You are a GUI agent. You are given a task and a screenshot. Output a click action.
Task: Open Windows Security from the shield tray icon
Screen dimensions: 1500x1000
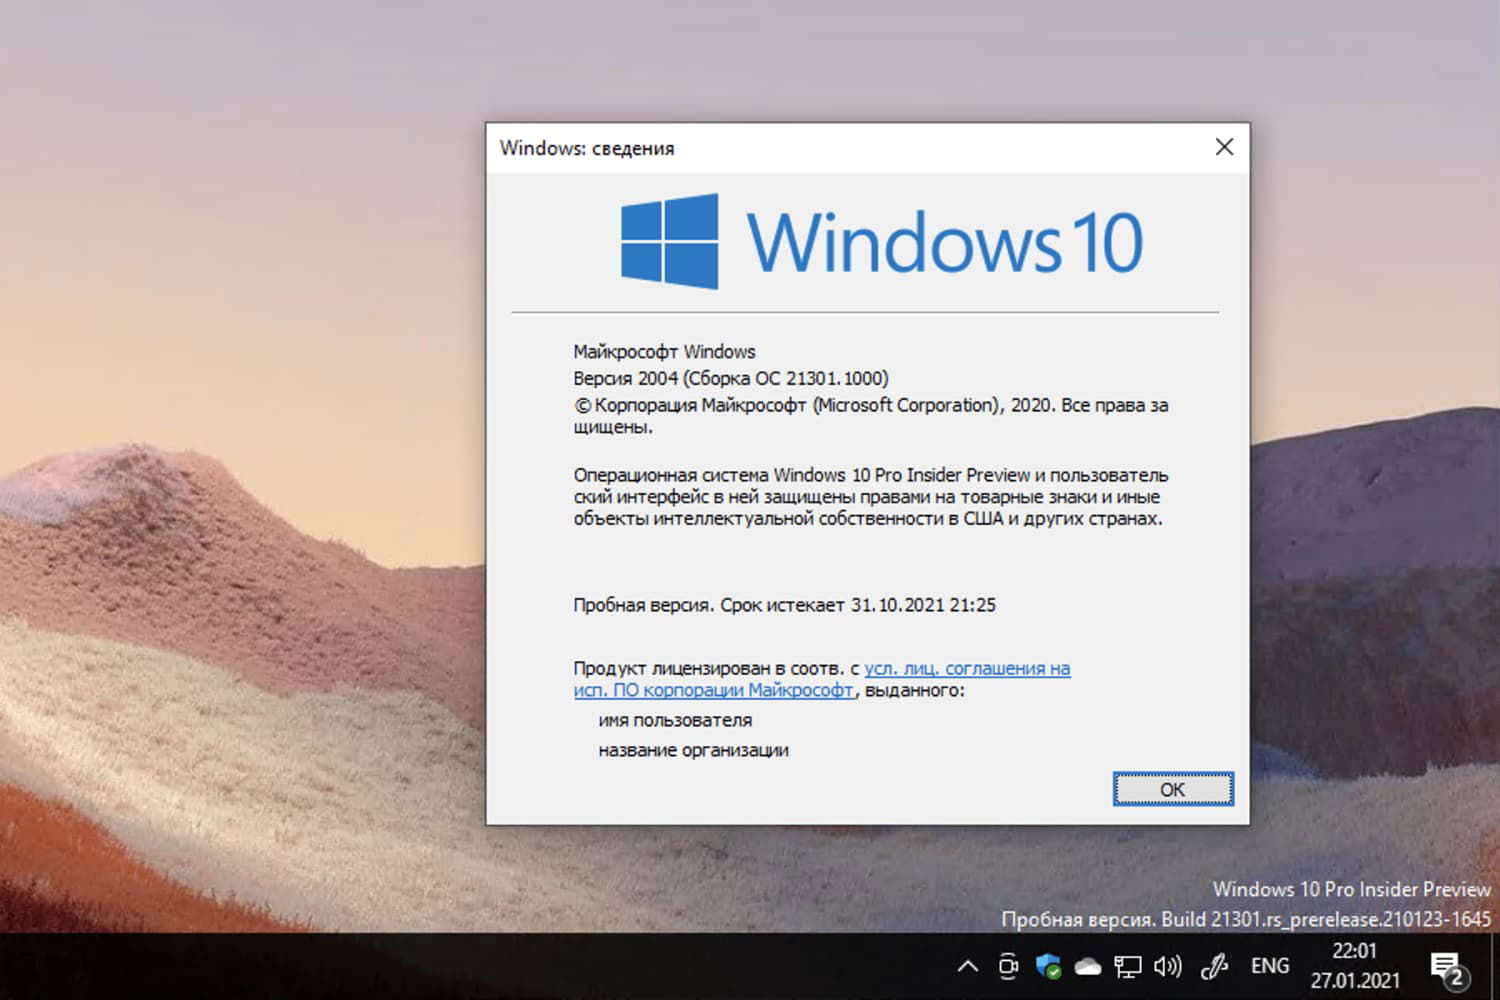click(x=1049, y=965)
